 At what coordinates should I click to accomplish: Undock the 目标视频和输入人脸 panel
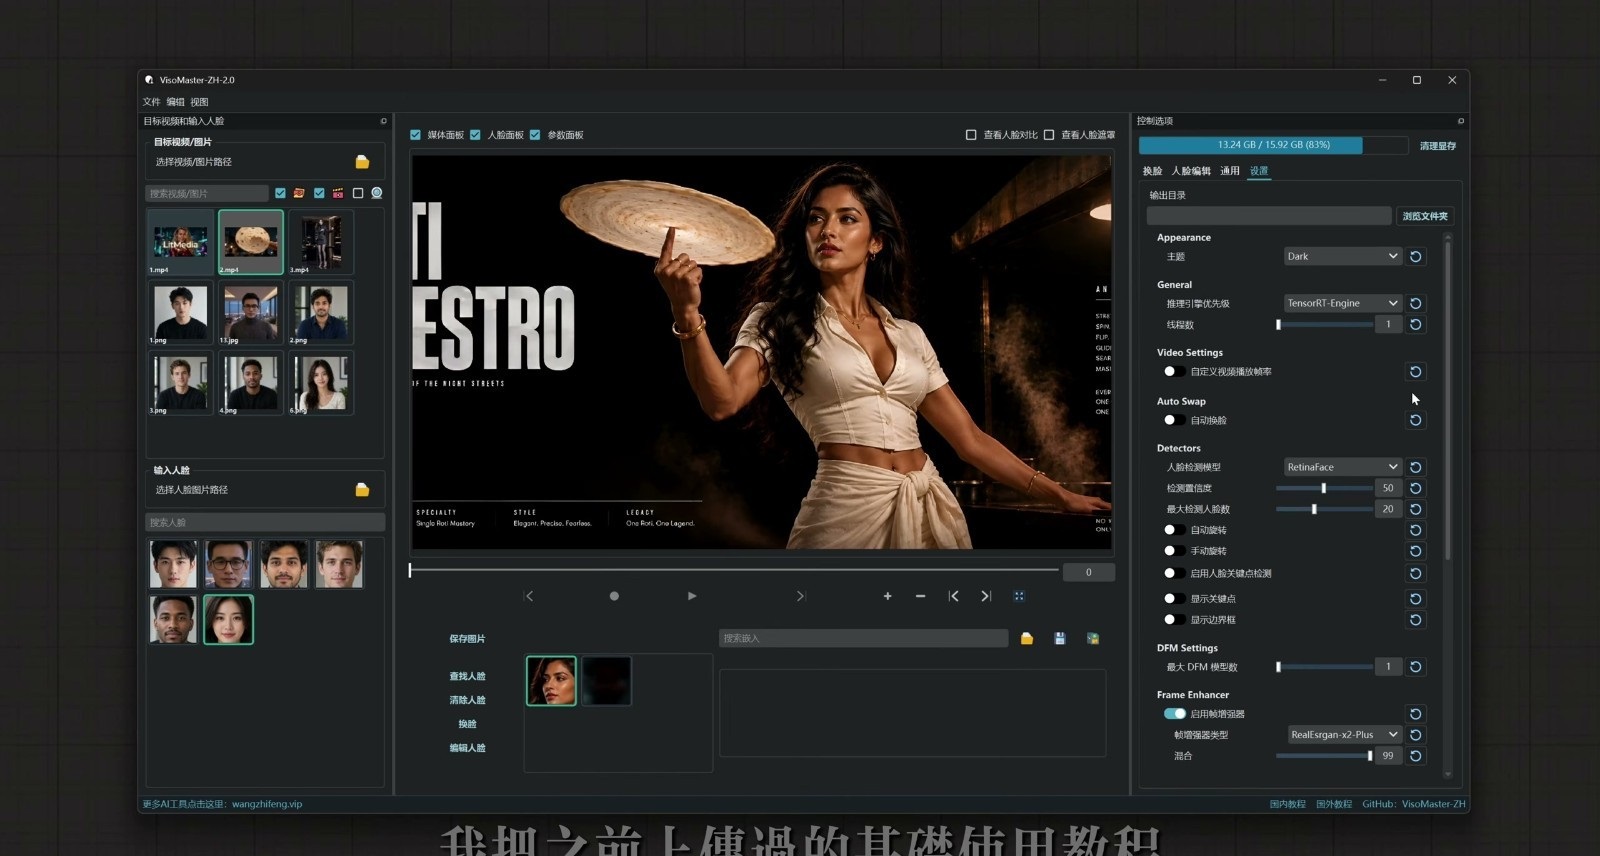383,121
